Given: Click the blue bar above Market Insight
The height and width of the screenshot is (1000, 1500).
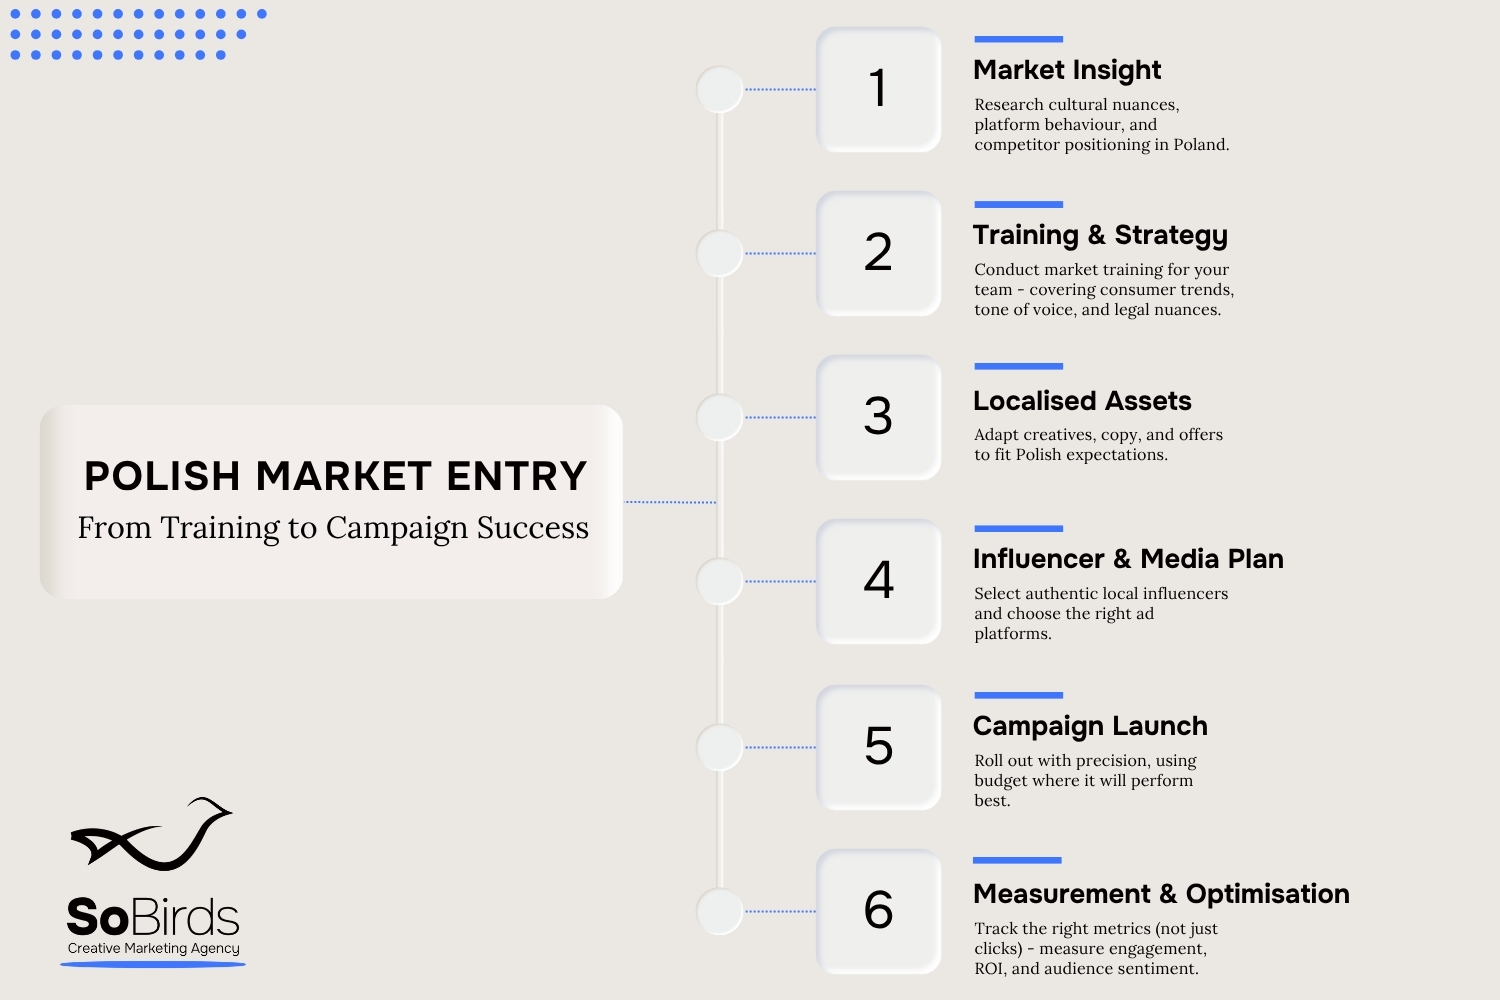Looking at the screenshot, I should 1018,39.
